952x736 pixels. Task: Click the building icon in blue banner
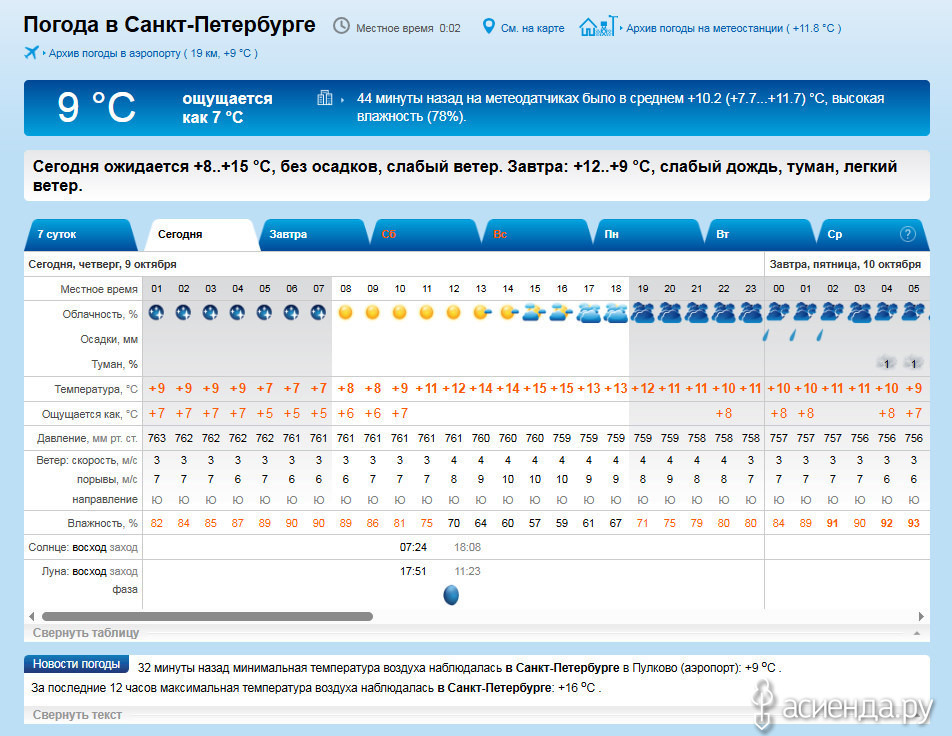pos(324,98)
